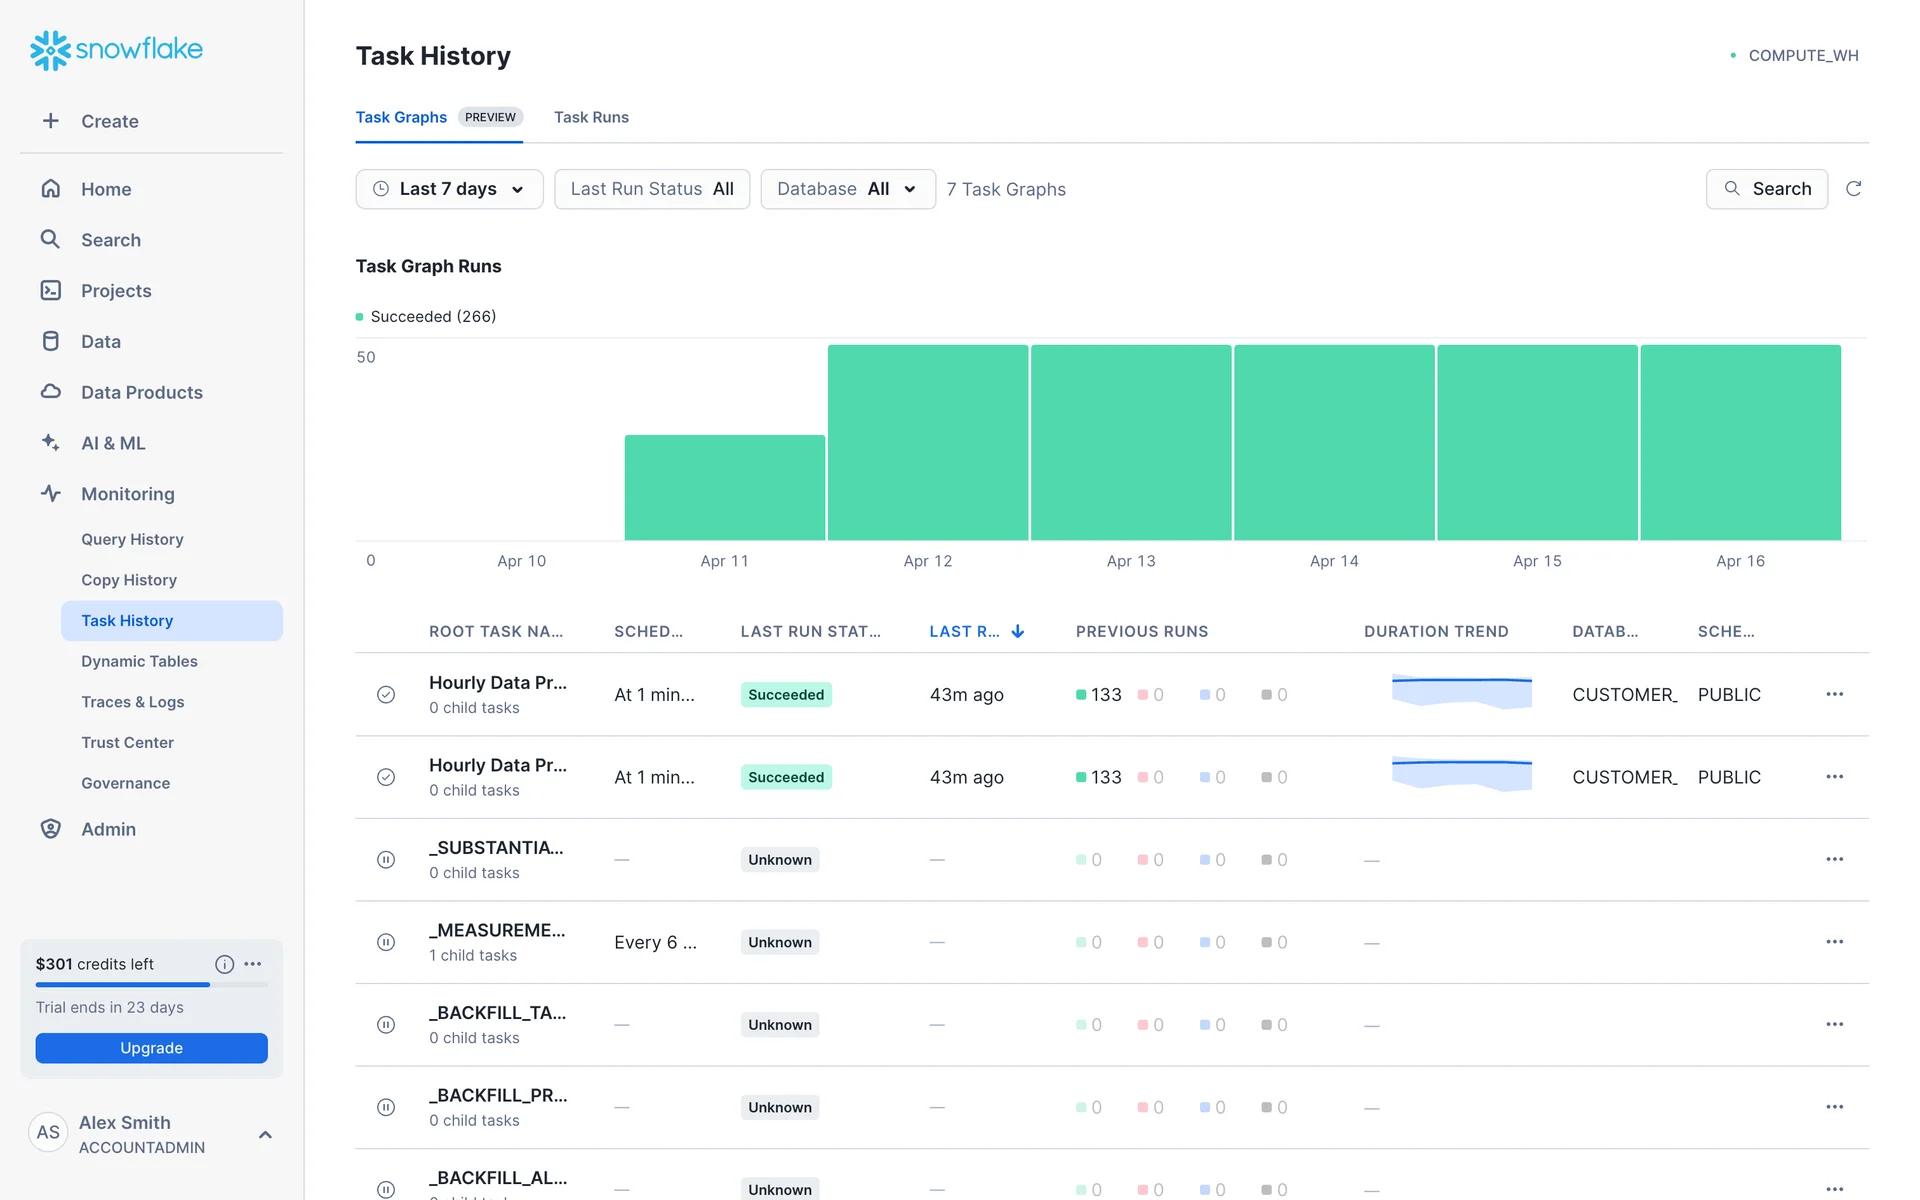
Task: Expand the Alex Smith account menu
Action: [265, 1134]
